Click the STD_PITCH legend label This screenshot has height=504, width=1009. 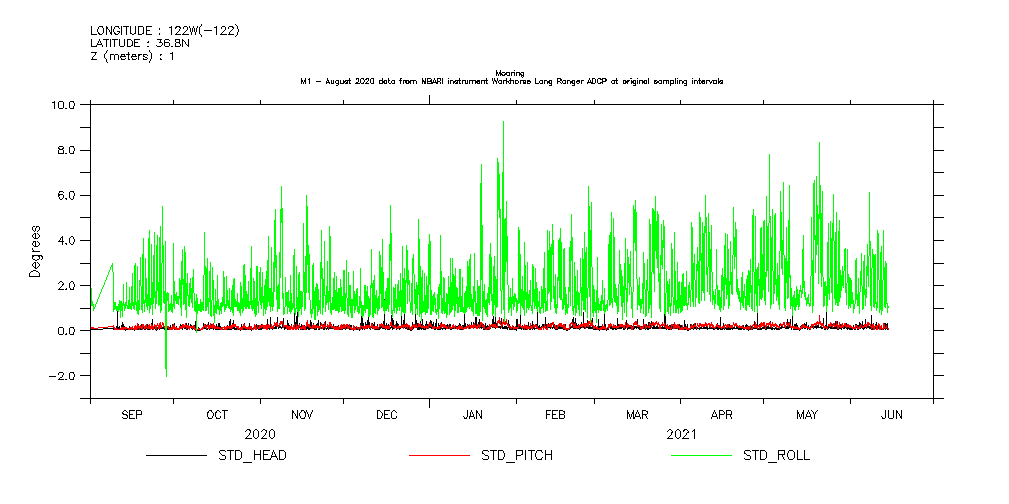click(x=517, y=455)
